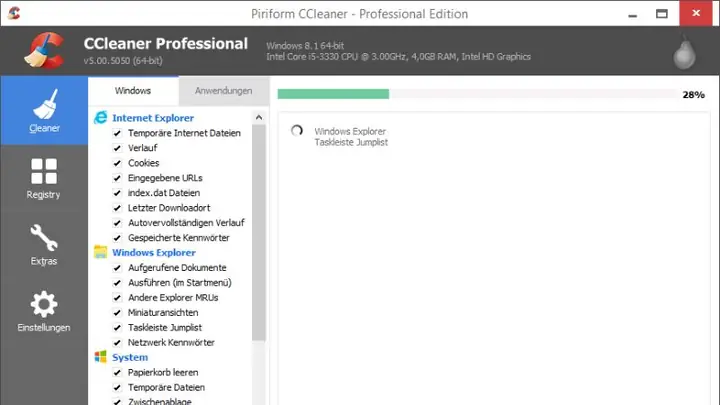
Task: Click the Intel Core i5-3330 hardware info line
Action: (399, 56)
